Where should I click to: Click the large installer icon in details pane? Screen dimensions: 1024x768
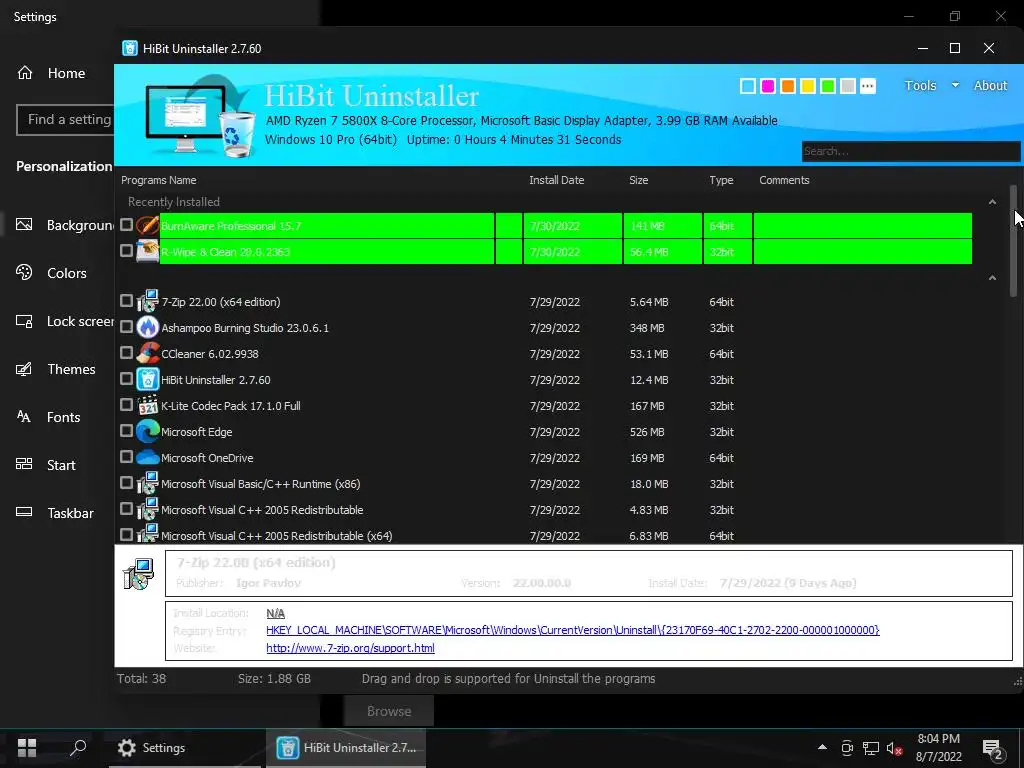[138, 574]
